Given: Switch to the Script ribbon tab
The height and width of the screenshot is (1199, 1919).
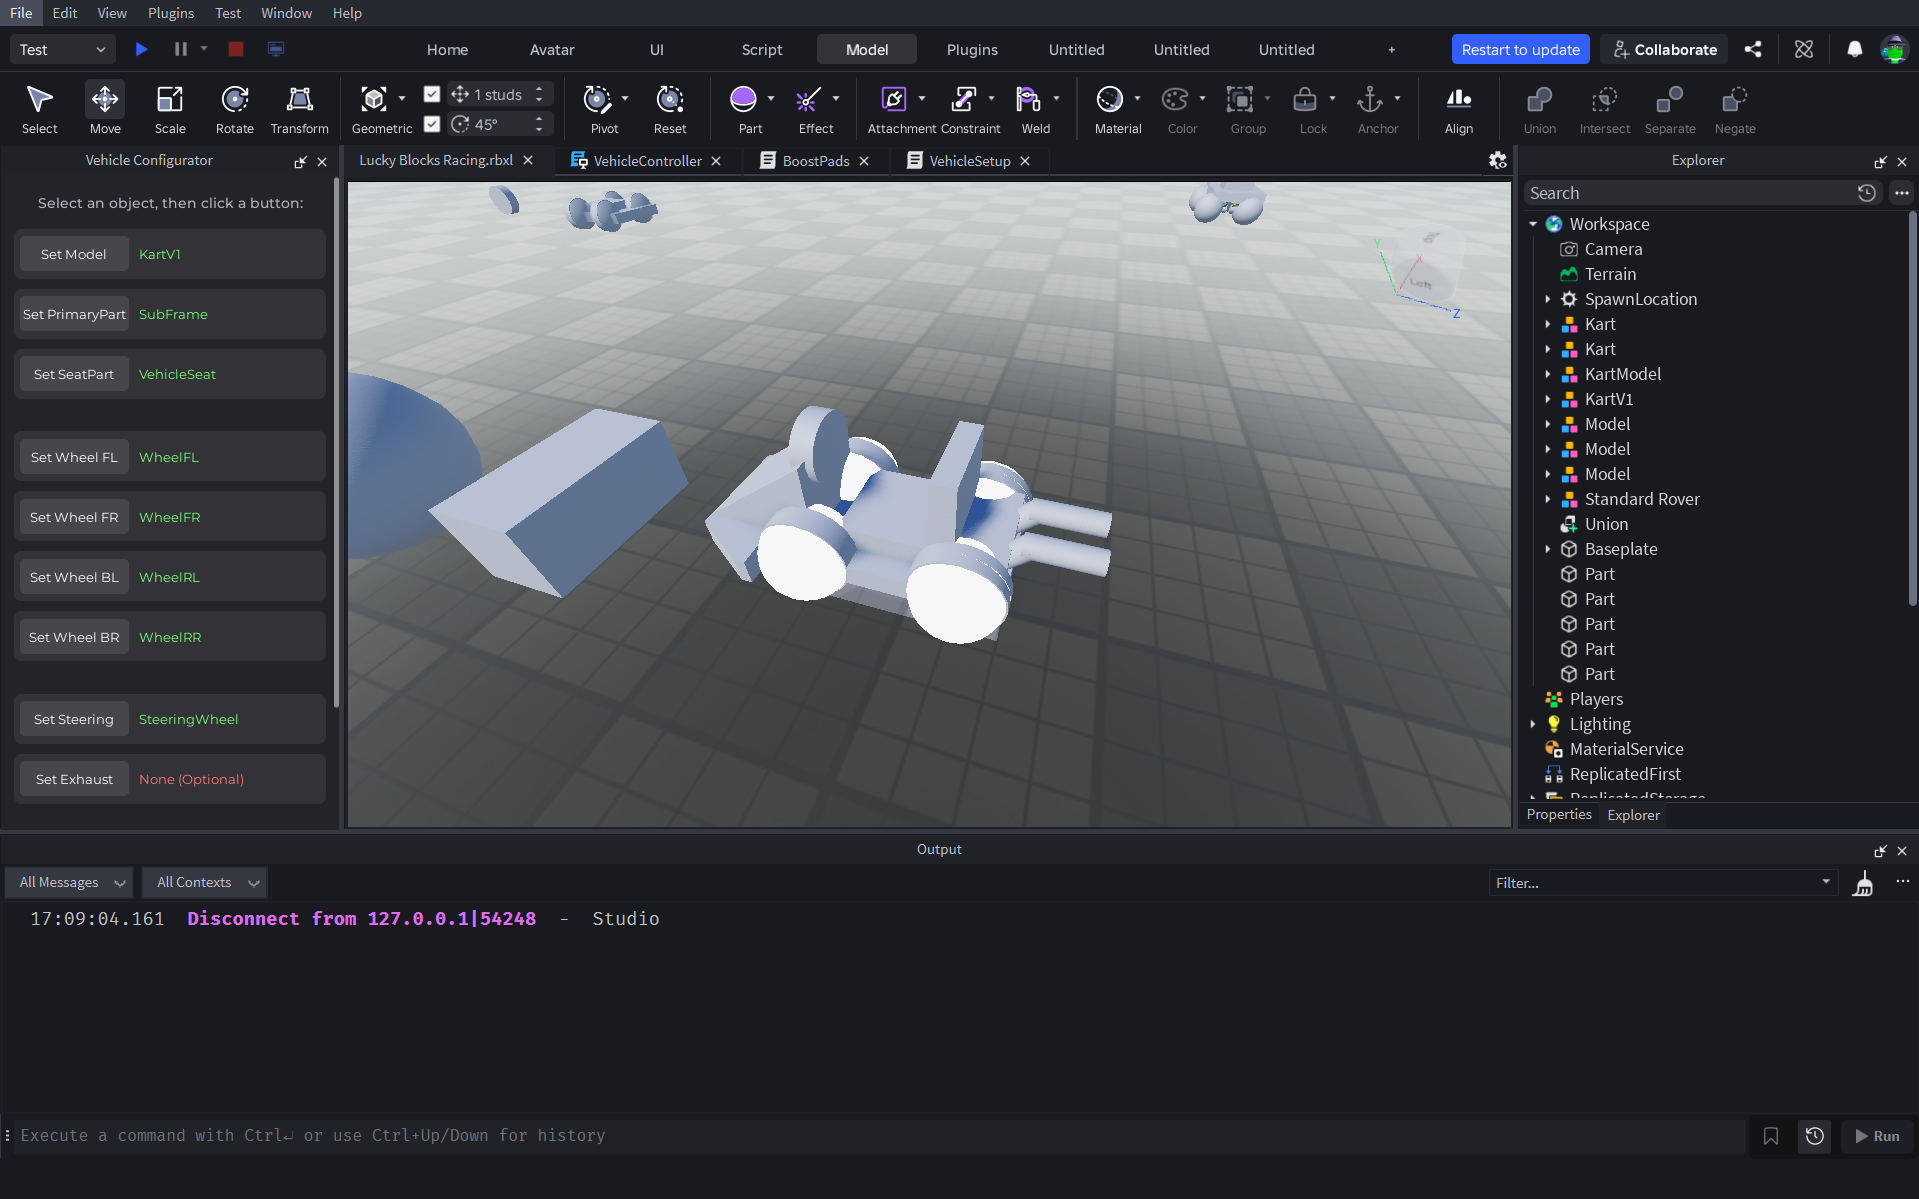Looking at the screenshot, I should click(x=762, y=49).
